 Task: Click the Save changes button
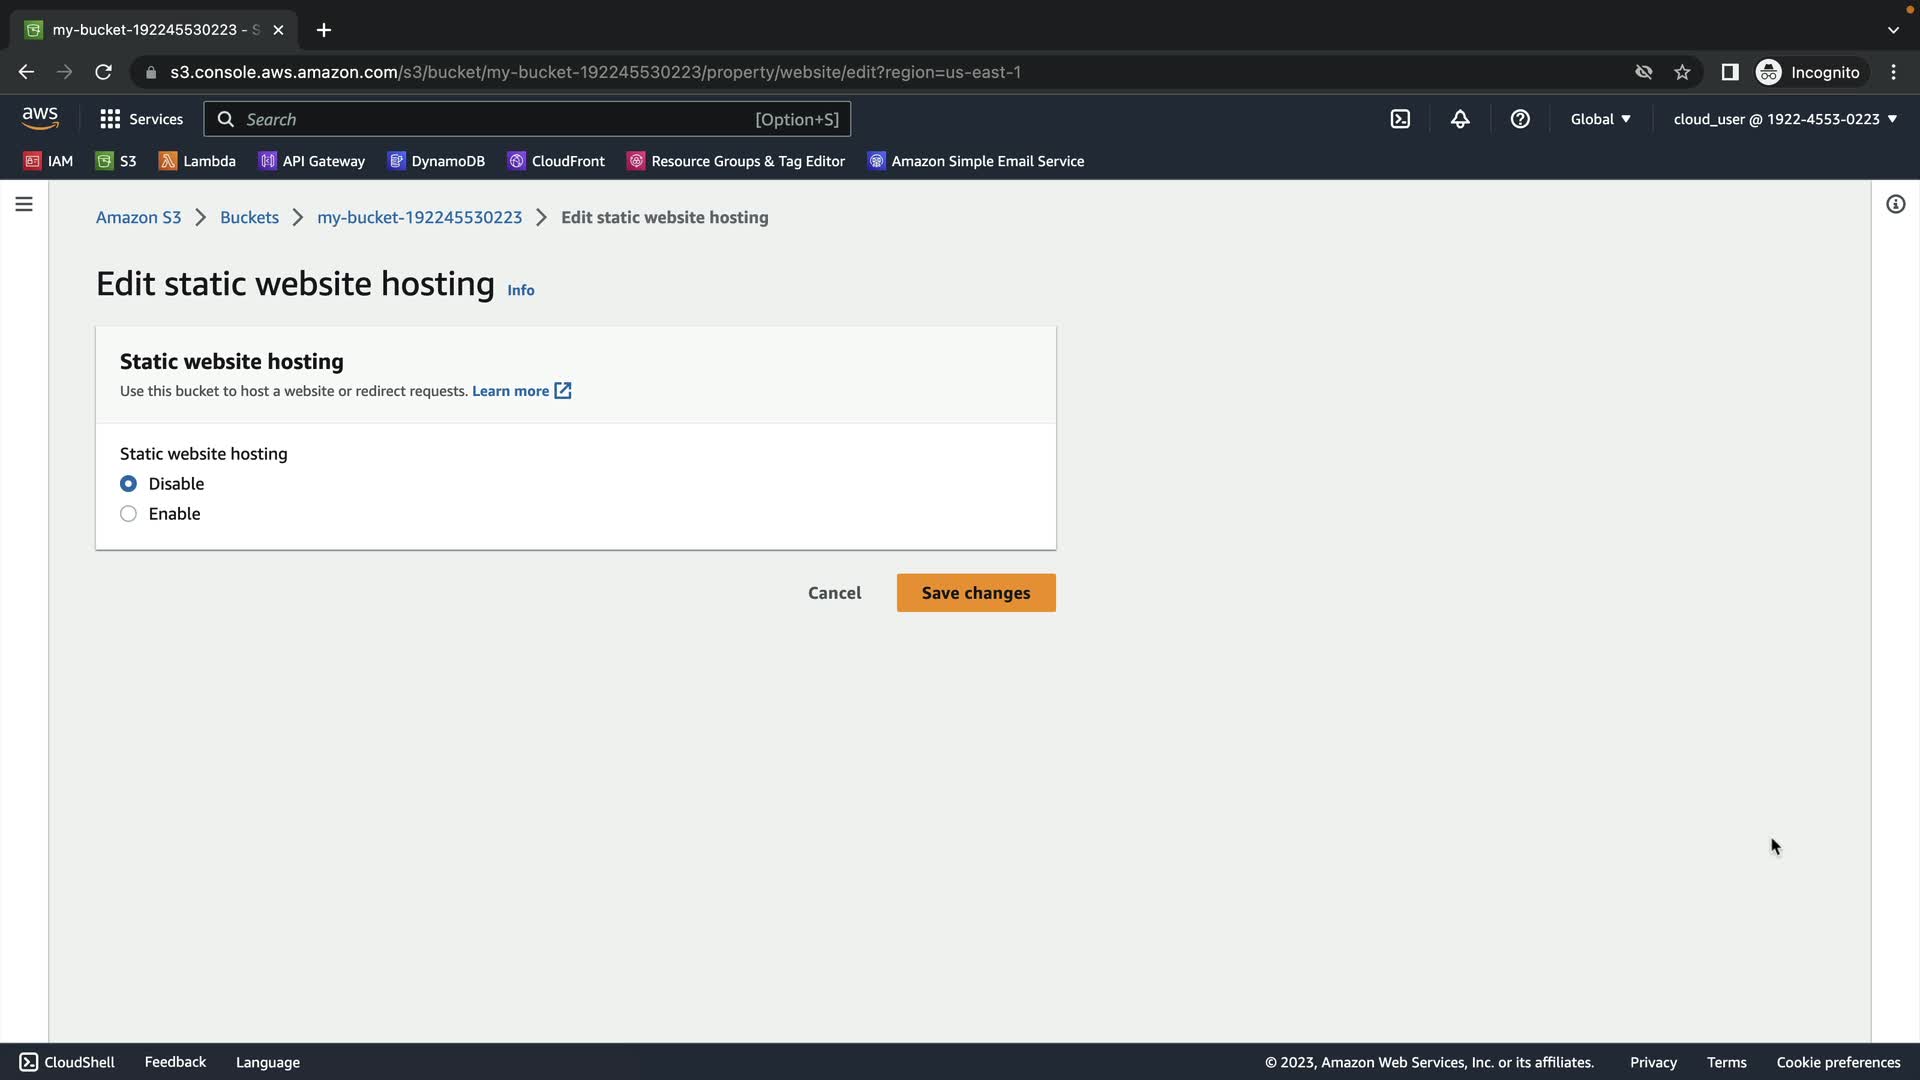pyautogui.click(x=975, y=593)
